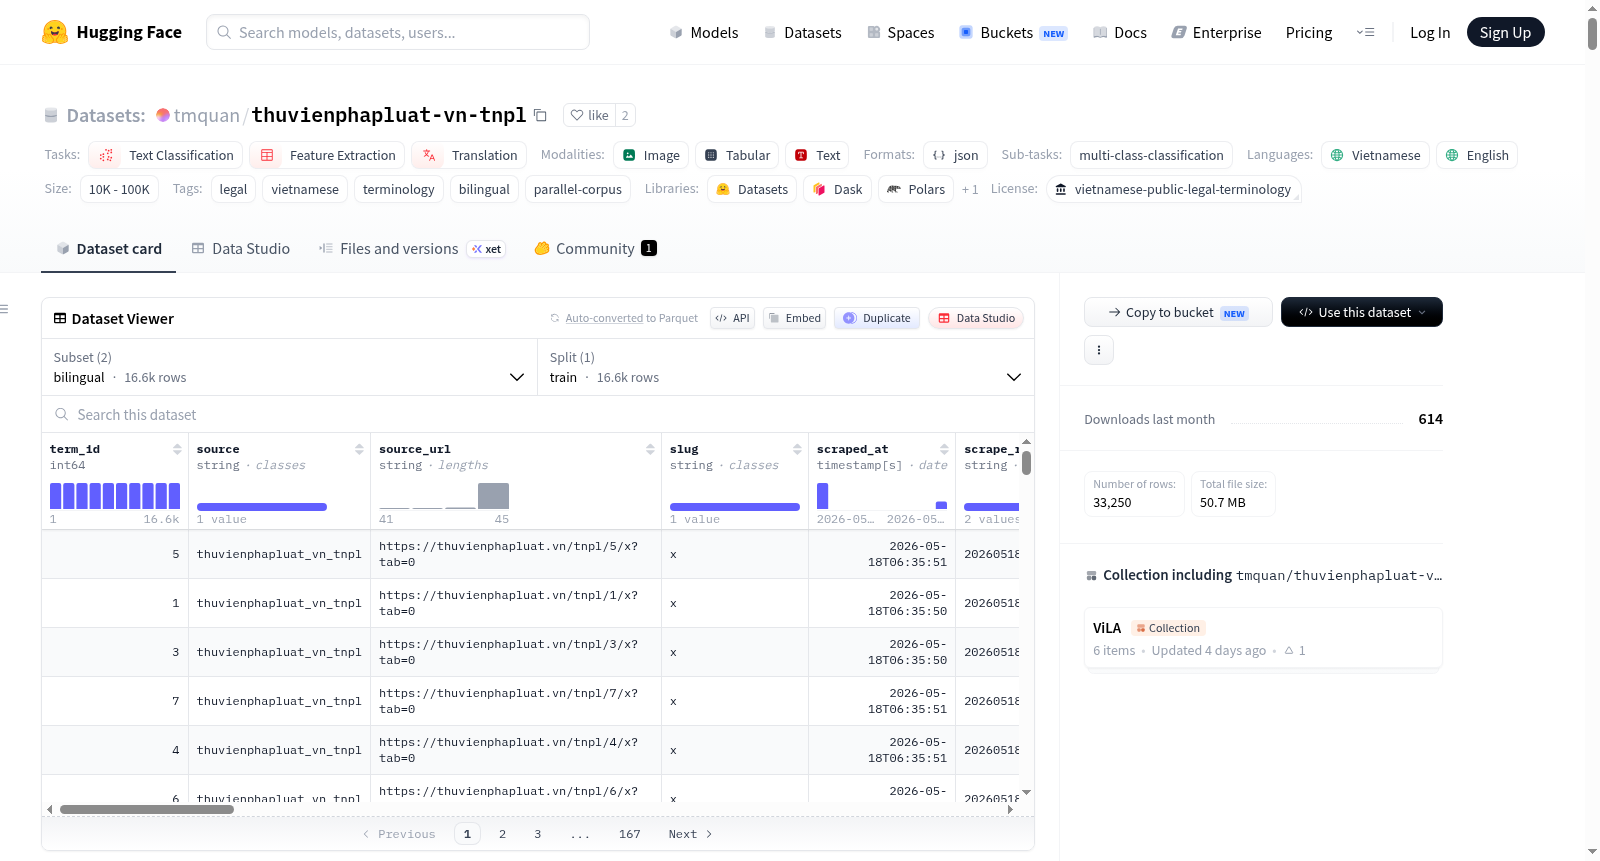Click Copy to bucket button
Screen dimensions: 1600x861
coord(1178,312)
